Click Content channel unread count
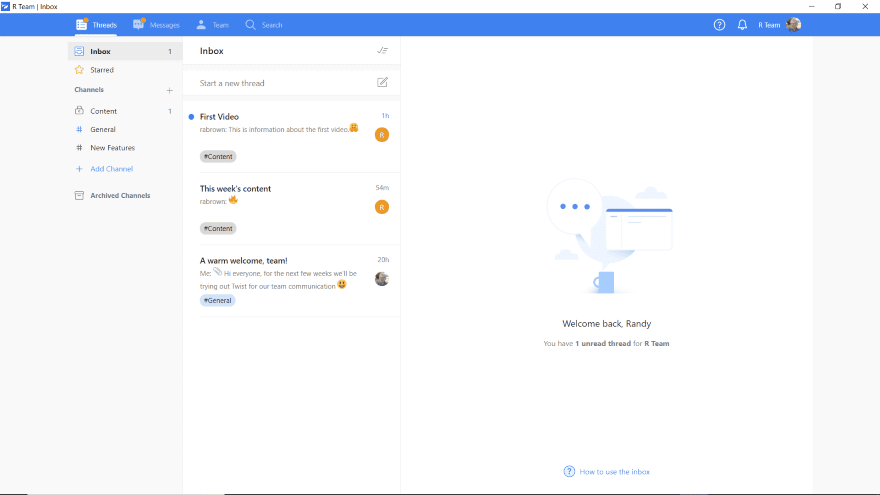Image resolution: width=880 pixels, height=495 pixels. [x=170, y=111]
